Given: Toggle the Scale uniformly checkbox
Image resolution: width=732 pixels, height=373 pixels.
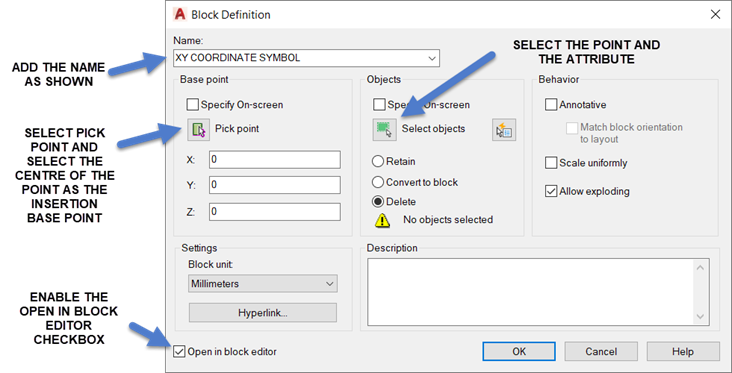Looking at the screenshot, I should (x=551, y=163).
